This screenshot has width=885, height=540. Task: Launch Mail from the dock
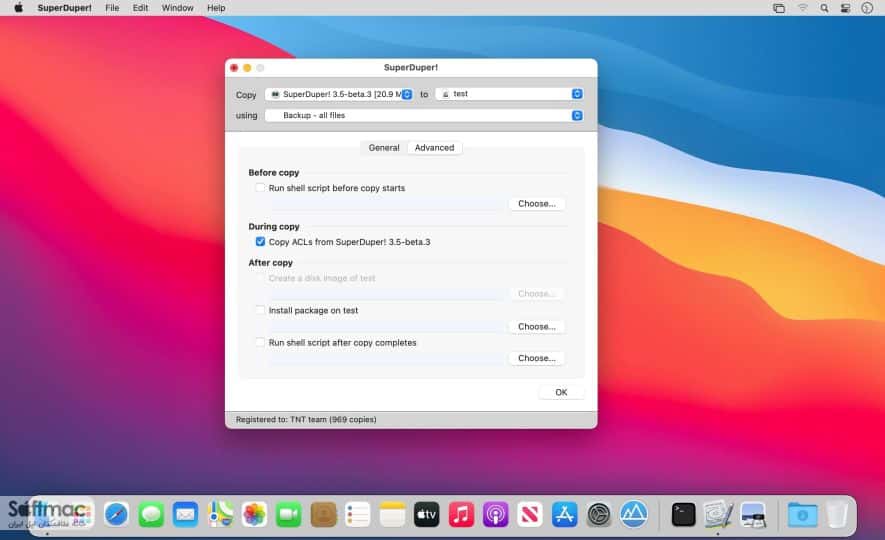[x=185, y=515]
